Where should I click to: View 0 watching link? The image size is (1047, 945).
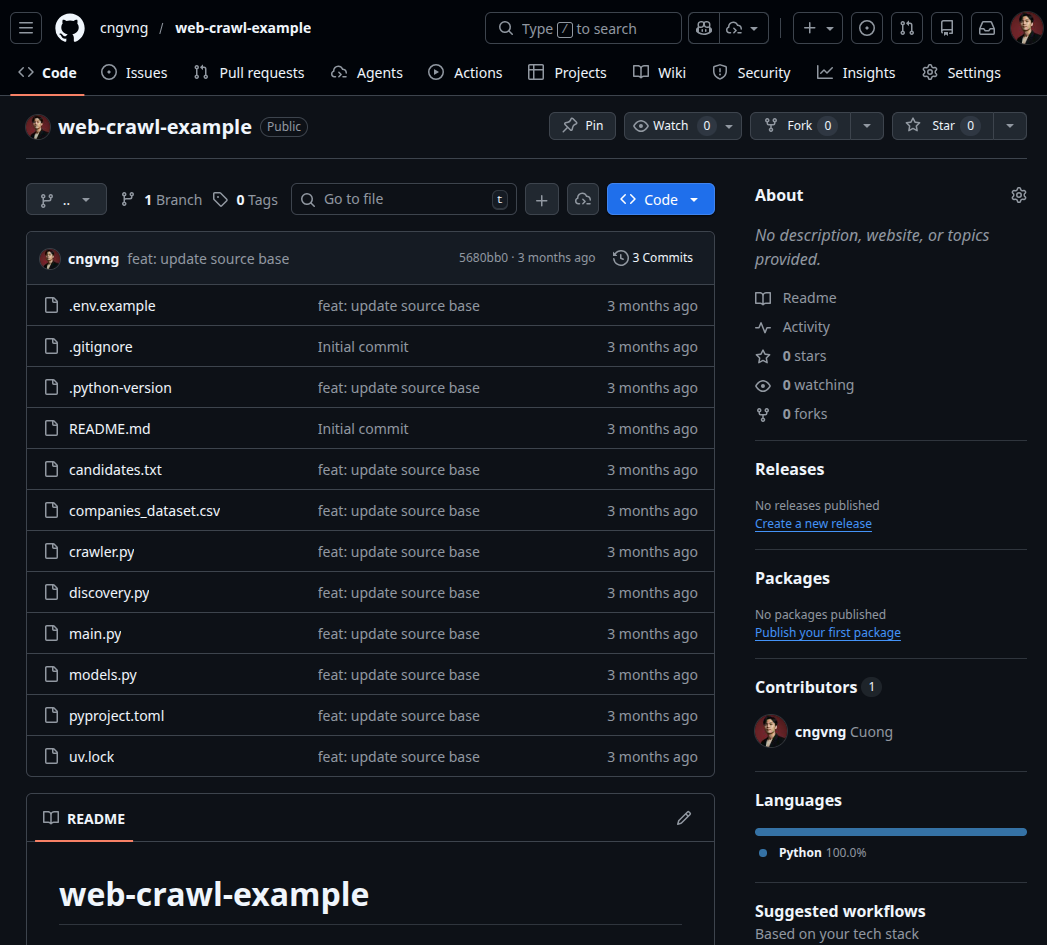(805, 385)
